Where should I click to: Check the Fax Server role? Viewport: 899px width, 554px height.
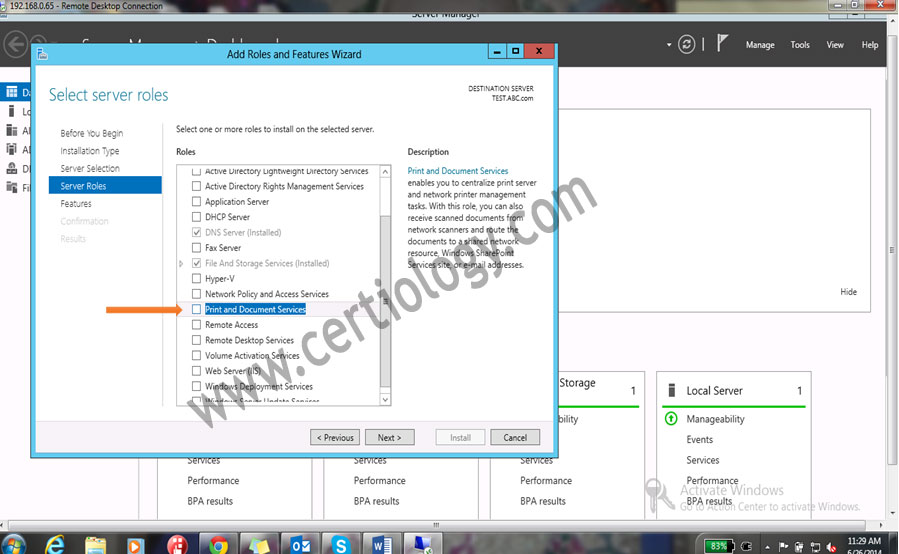(196, 248)
